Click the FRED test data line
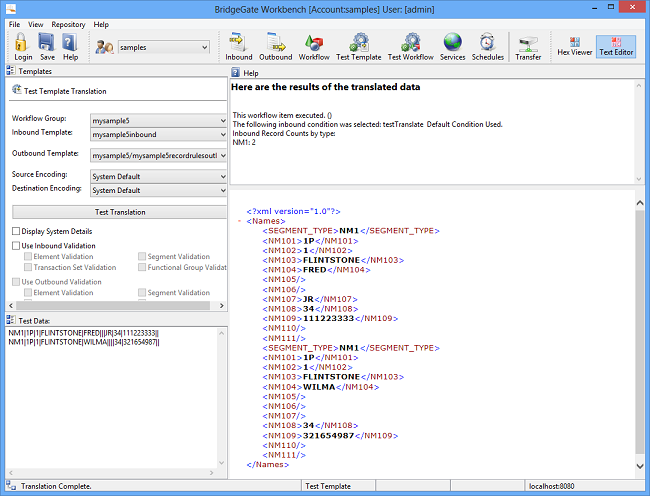The width and height of the screenshot is (650, 496). [83, 333]
